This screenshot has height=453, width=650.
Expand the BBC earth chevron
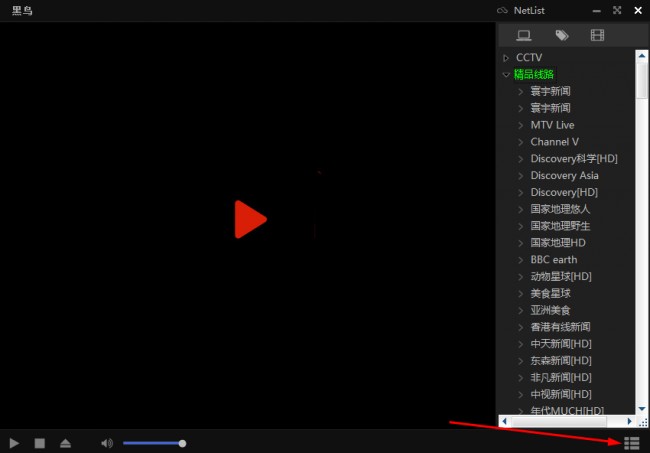click(x=521, y=260)
